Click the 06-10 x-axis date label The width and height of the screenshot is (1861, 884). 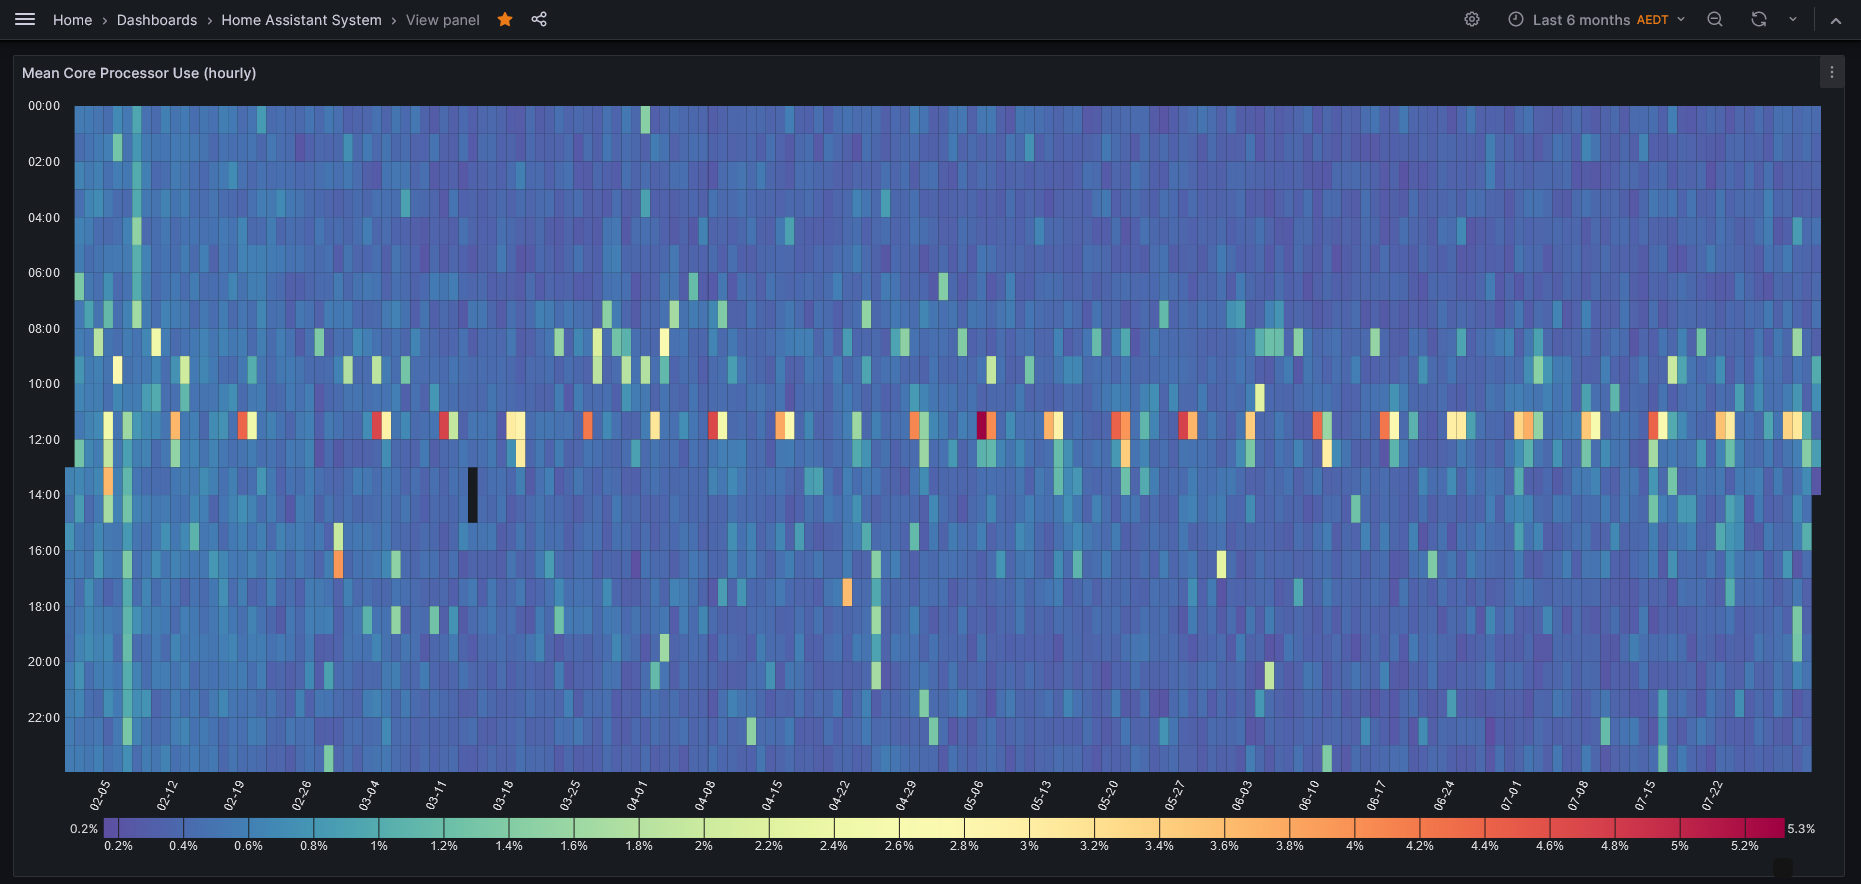click(x=1309, y=796)
